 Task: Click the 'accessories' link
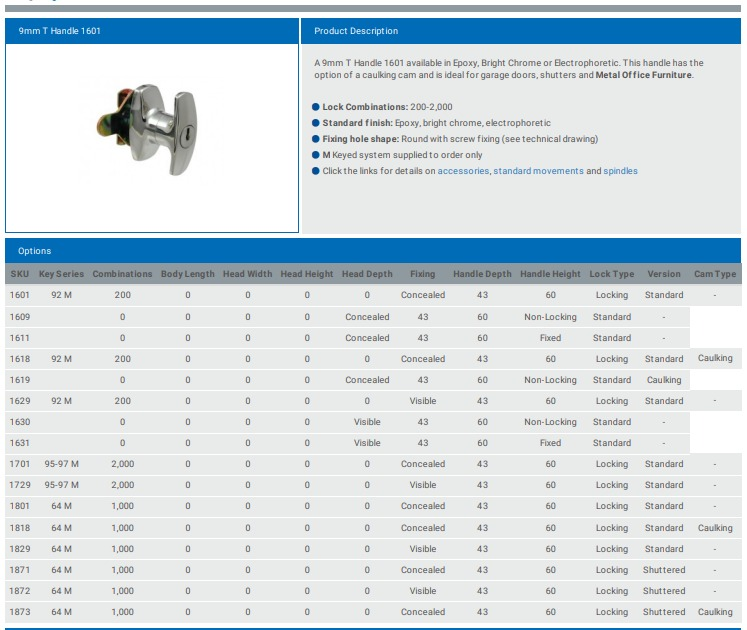pos(463,171)
